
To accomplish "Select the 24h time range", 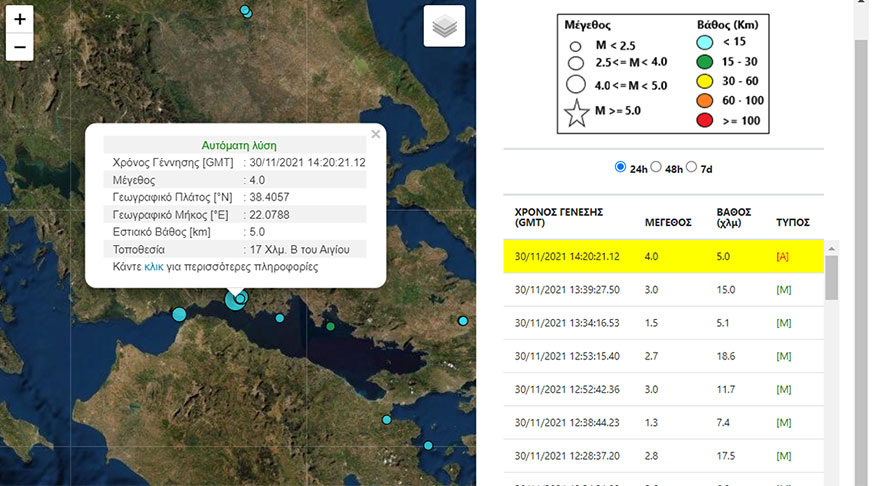I will [621, 168].
